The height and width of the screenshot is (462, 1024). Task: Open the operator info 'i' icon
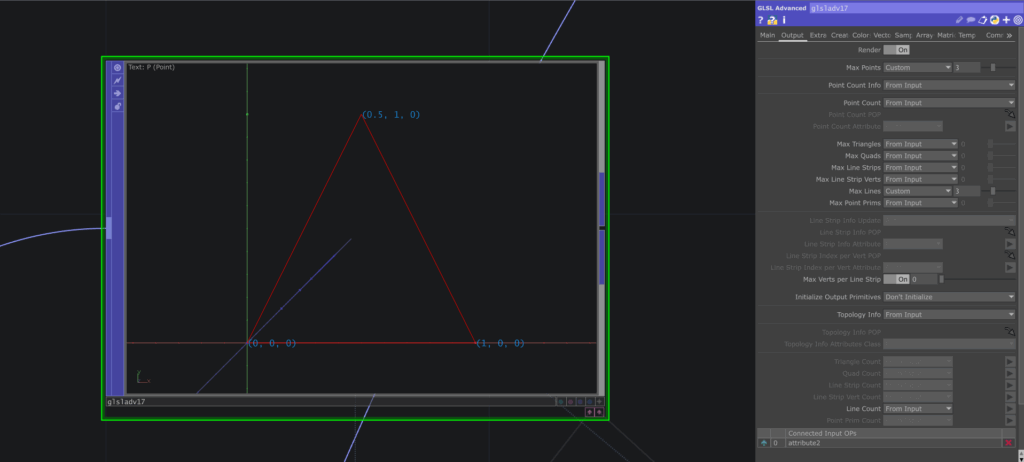click(x=784, y=20)
